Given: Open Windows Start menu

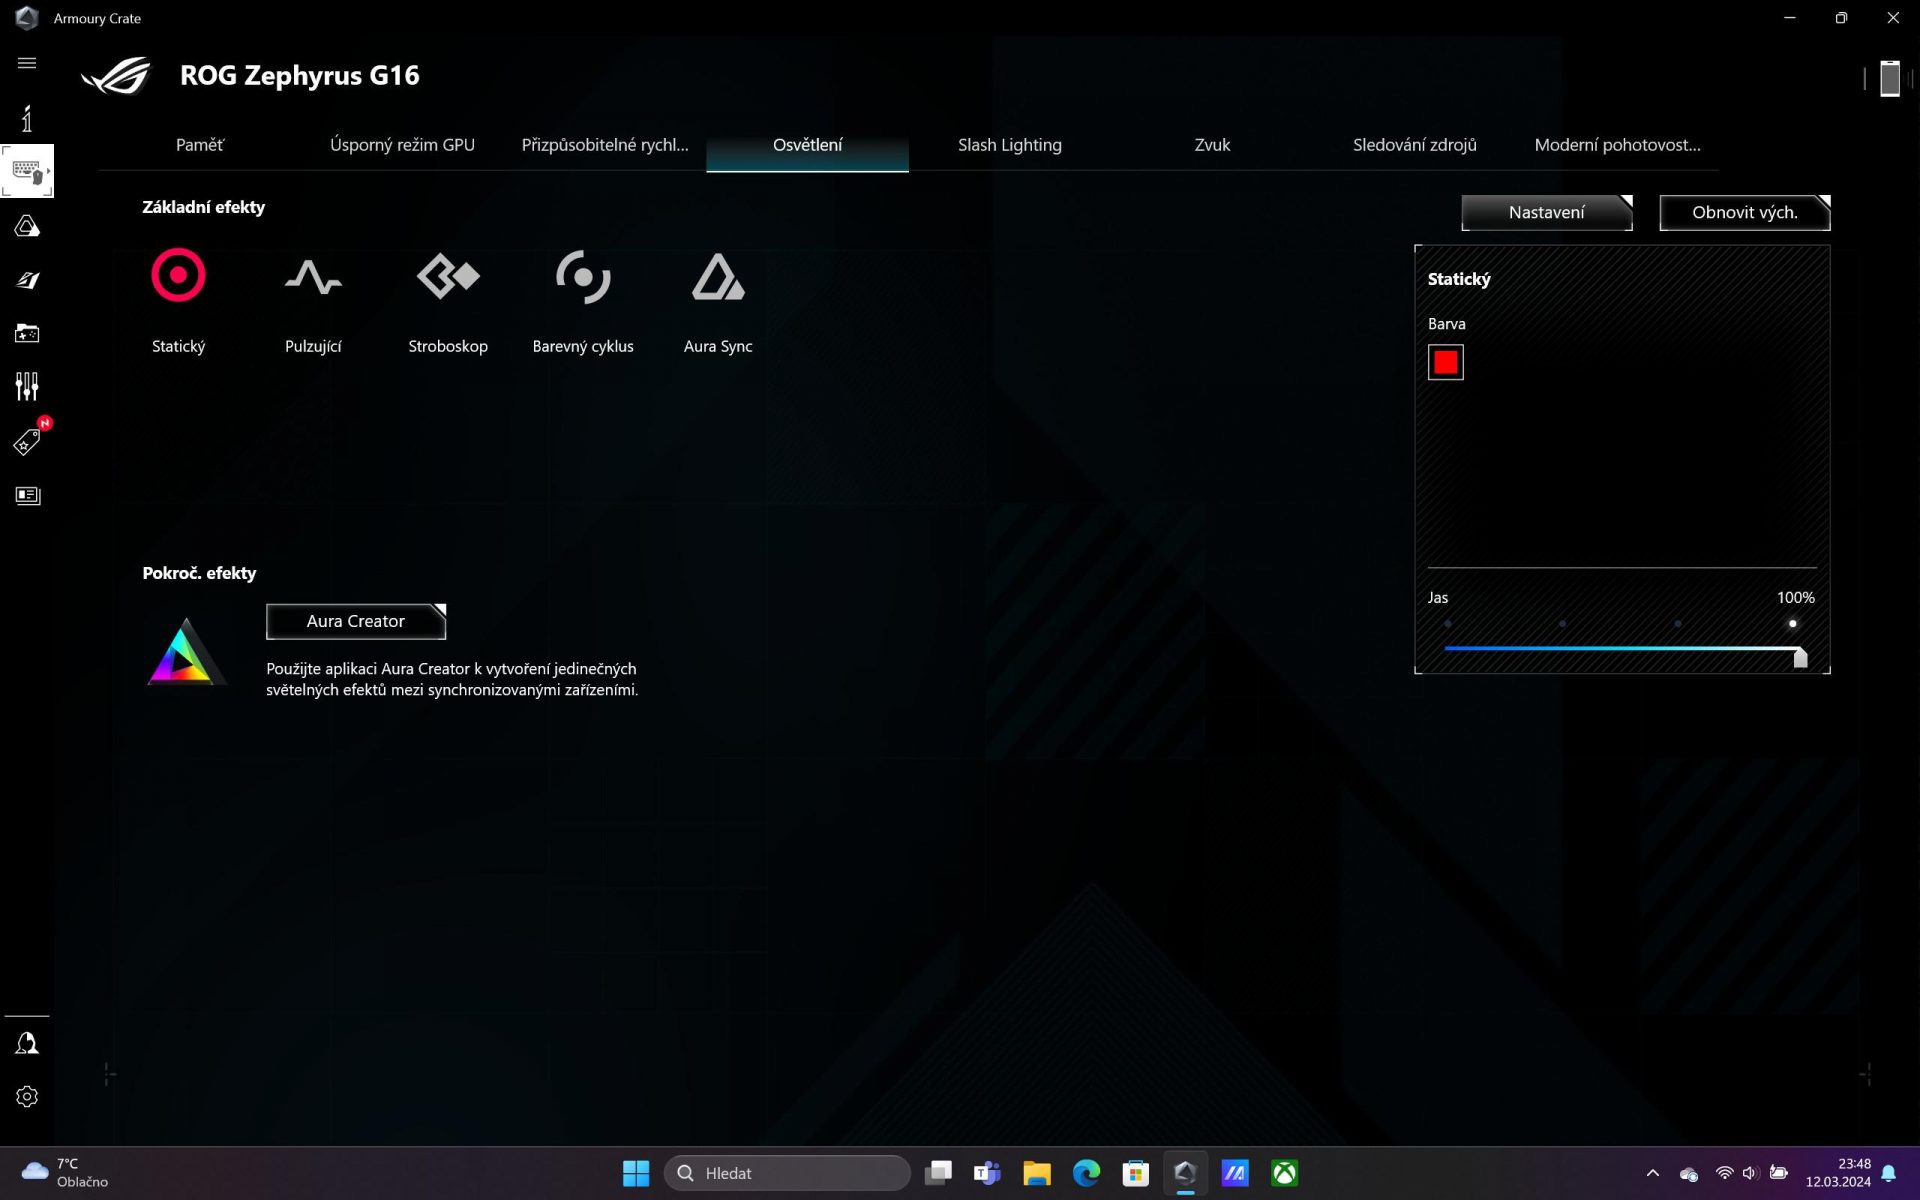Looking at the screenshot, I should [x=636, y=1173].
